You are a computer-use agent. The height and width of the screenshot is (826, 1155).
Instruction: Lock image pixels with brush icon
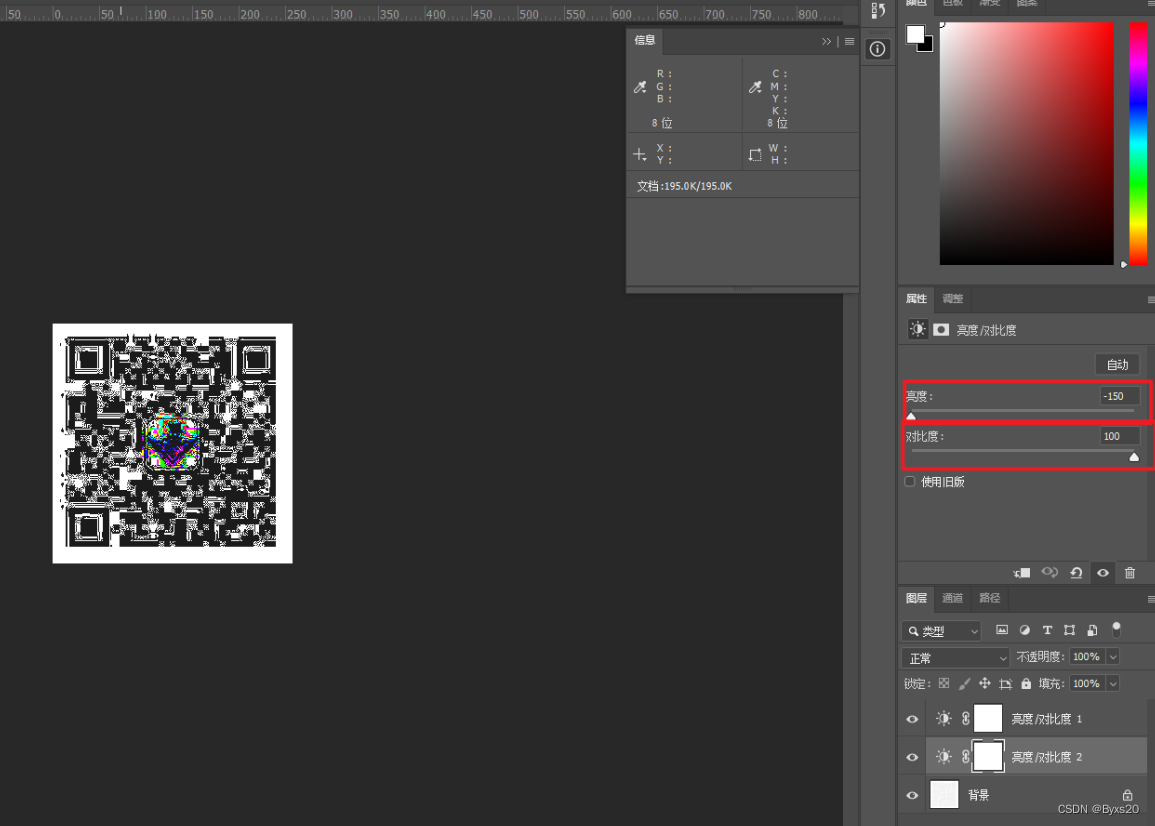[964, 683]
